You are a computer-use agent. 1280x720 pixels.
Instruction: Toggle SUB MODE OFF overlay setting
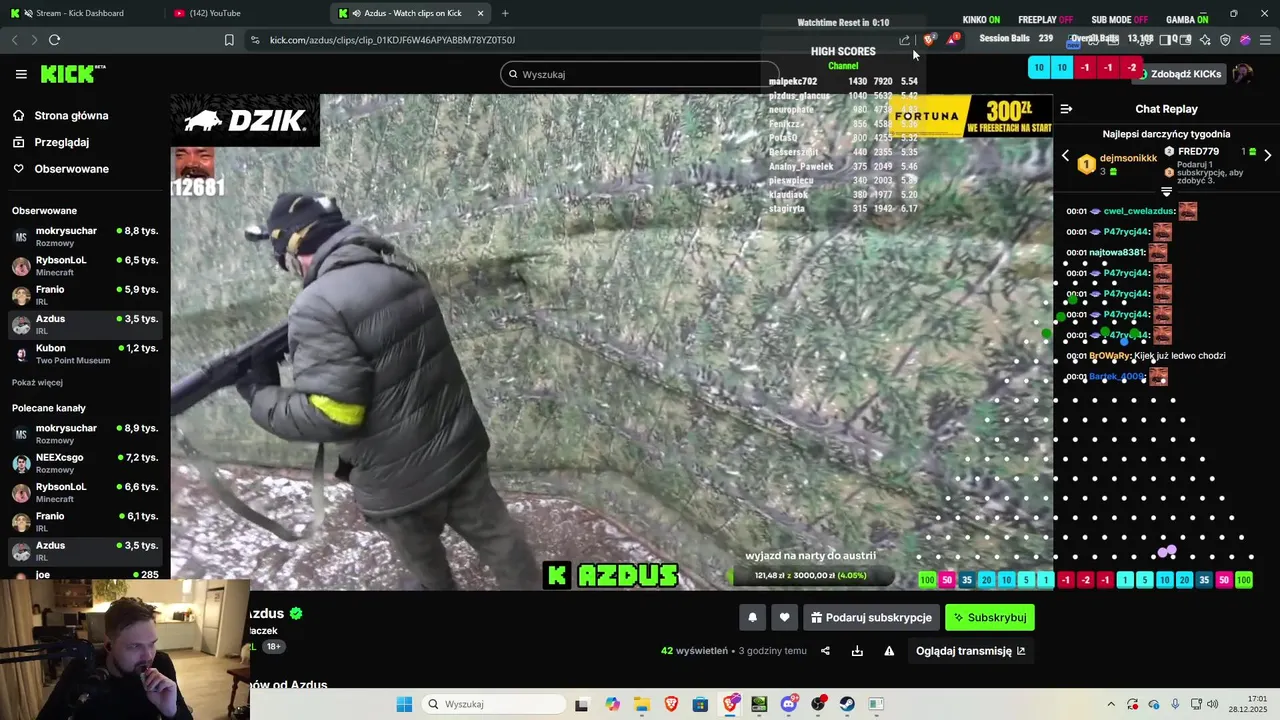pos(1119,20)
